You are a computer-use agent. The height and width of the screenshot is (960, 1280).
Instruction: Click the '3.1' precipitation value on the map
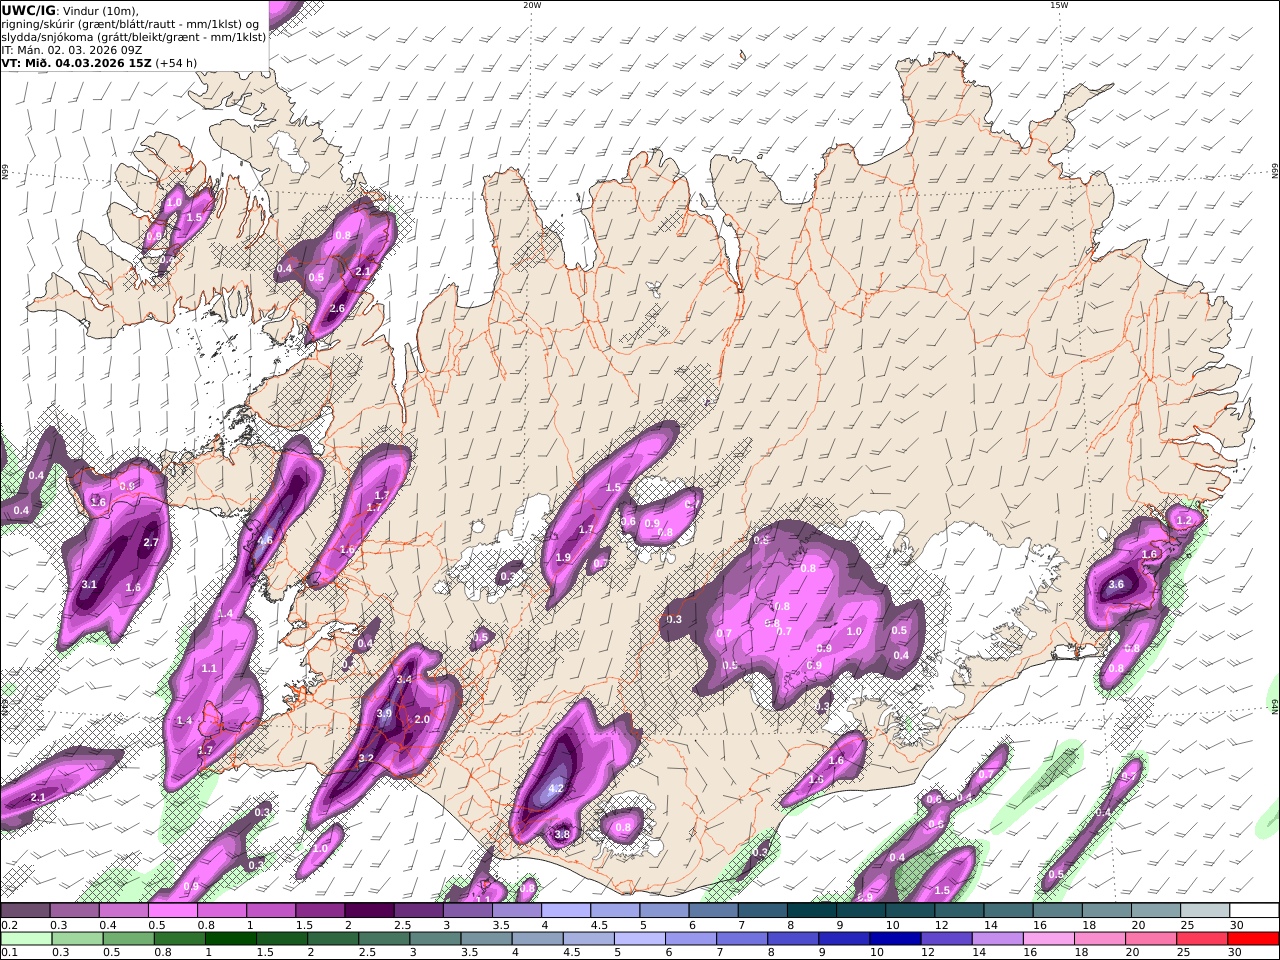click(x=89, y=584)
